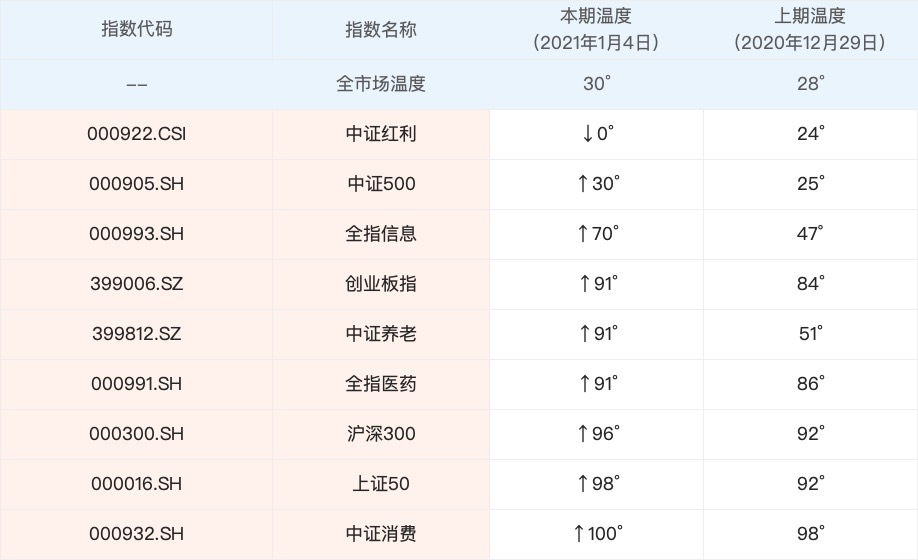This screenshot has height=560, width=918.
Task: Click index code 000922.CSI
Action: [137, 134]
